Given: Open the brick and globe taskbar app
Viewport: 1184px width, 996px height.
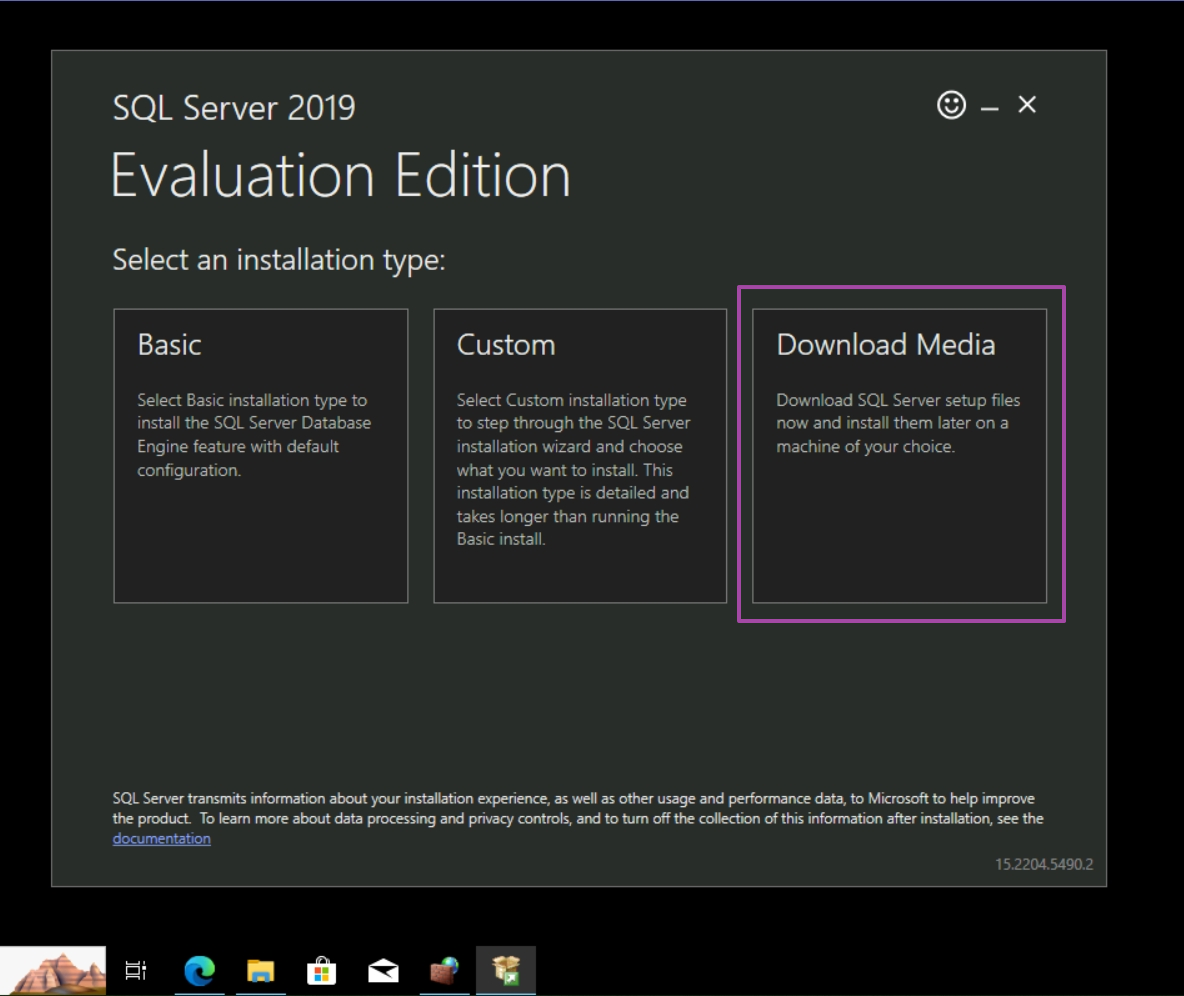Looking at the screenshot, I should 445,970.
